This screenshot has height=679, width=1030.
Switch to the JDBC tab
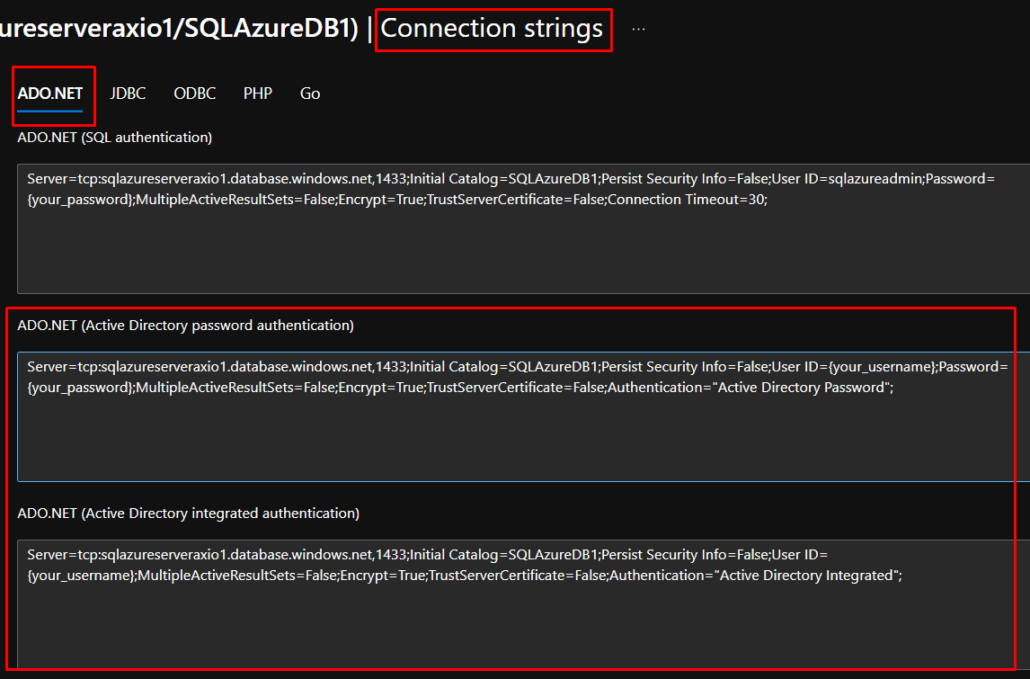point(127,93)
